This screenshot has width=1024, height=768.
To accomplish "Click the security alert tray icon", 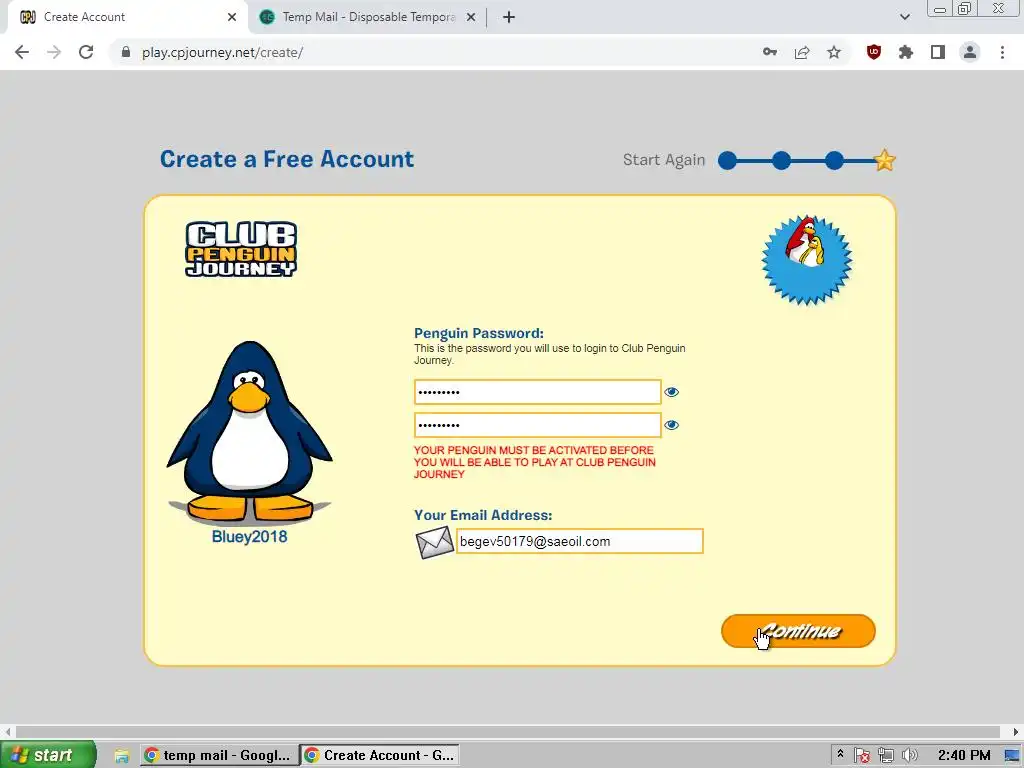I will point(862,756).
